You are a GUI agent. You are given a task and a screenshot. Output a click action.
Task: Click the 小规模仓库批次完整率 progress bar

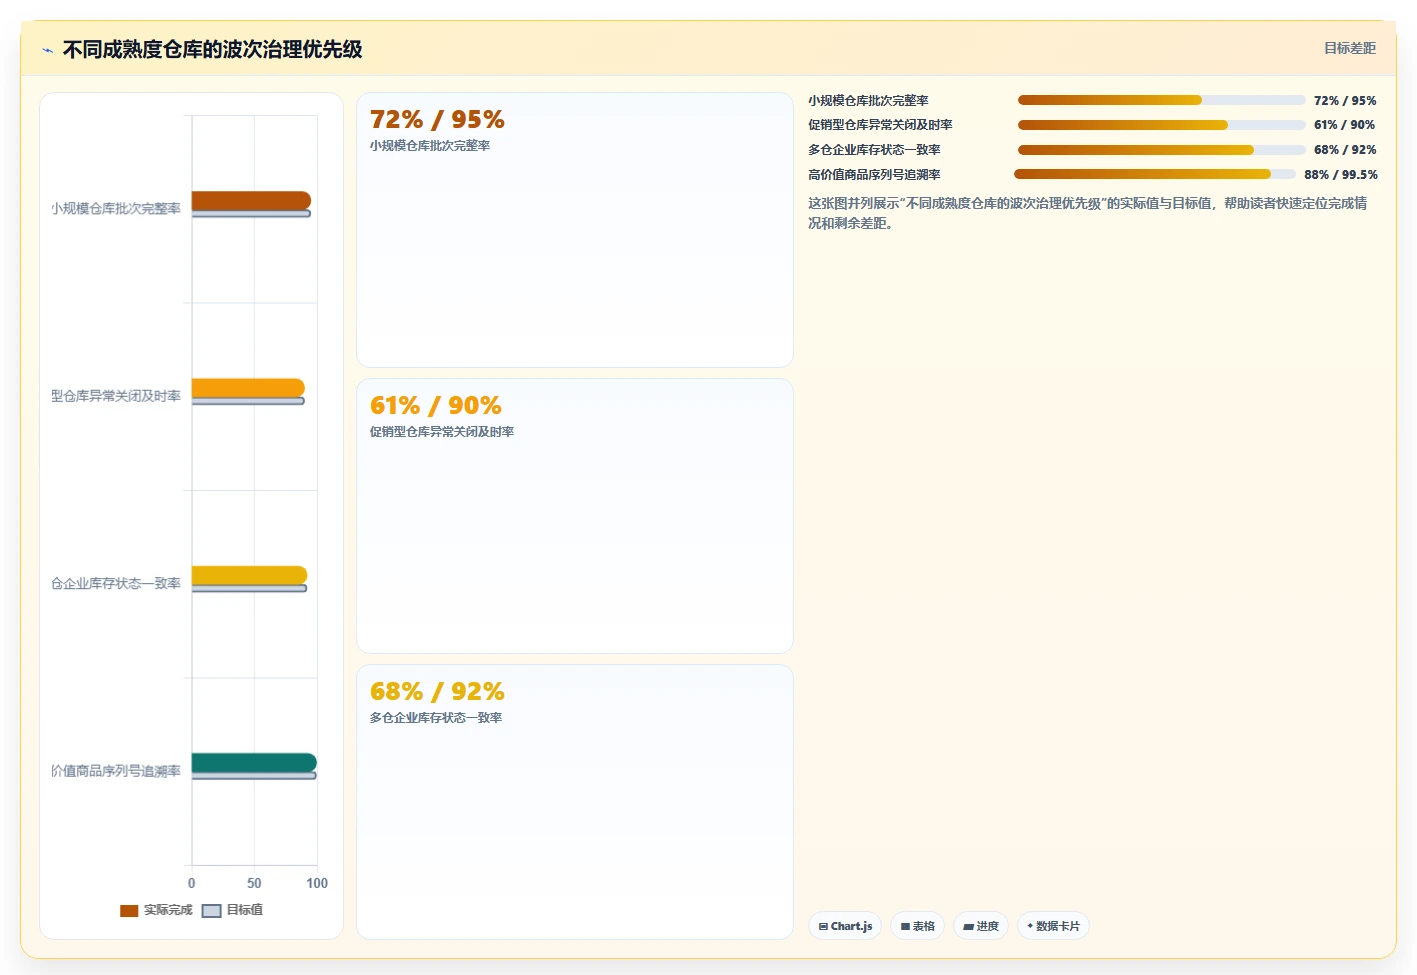tap(1161, 100)
